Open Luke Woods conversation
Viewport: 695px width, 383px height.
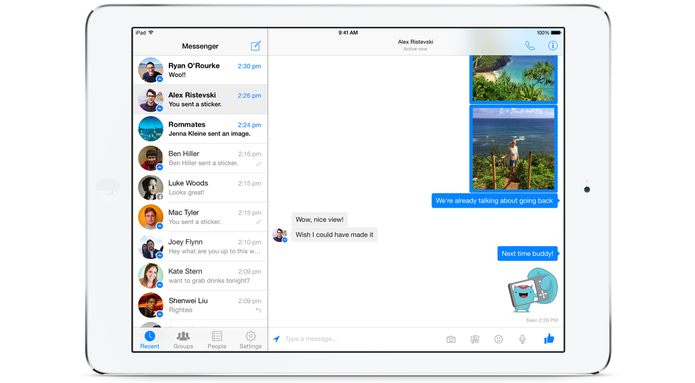200,188
